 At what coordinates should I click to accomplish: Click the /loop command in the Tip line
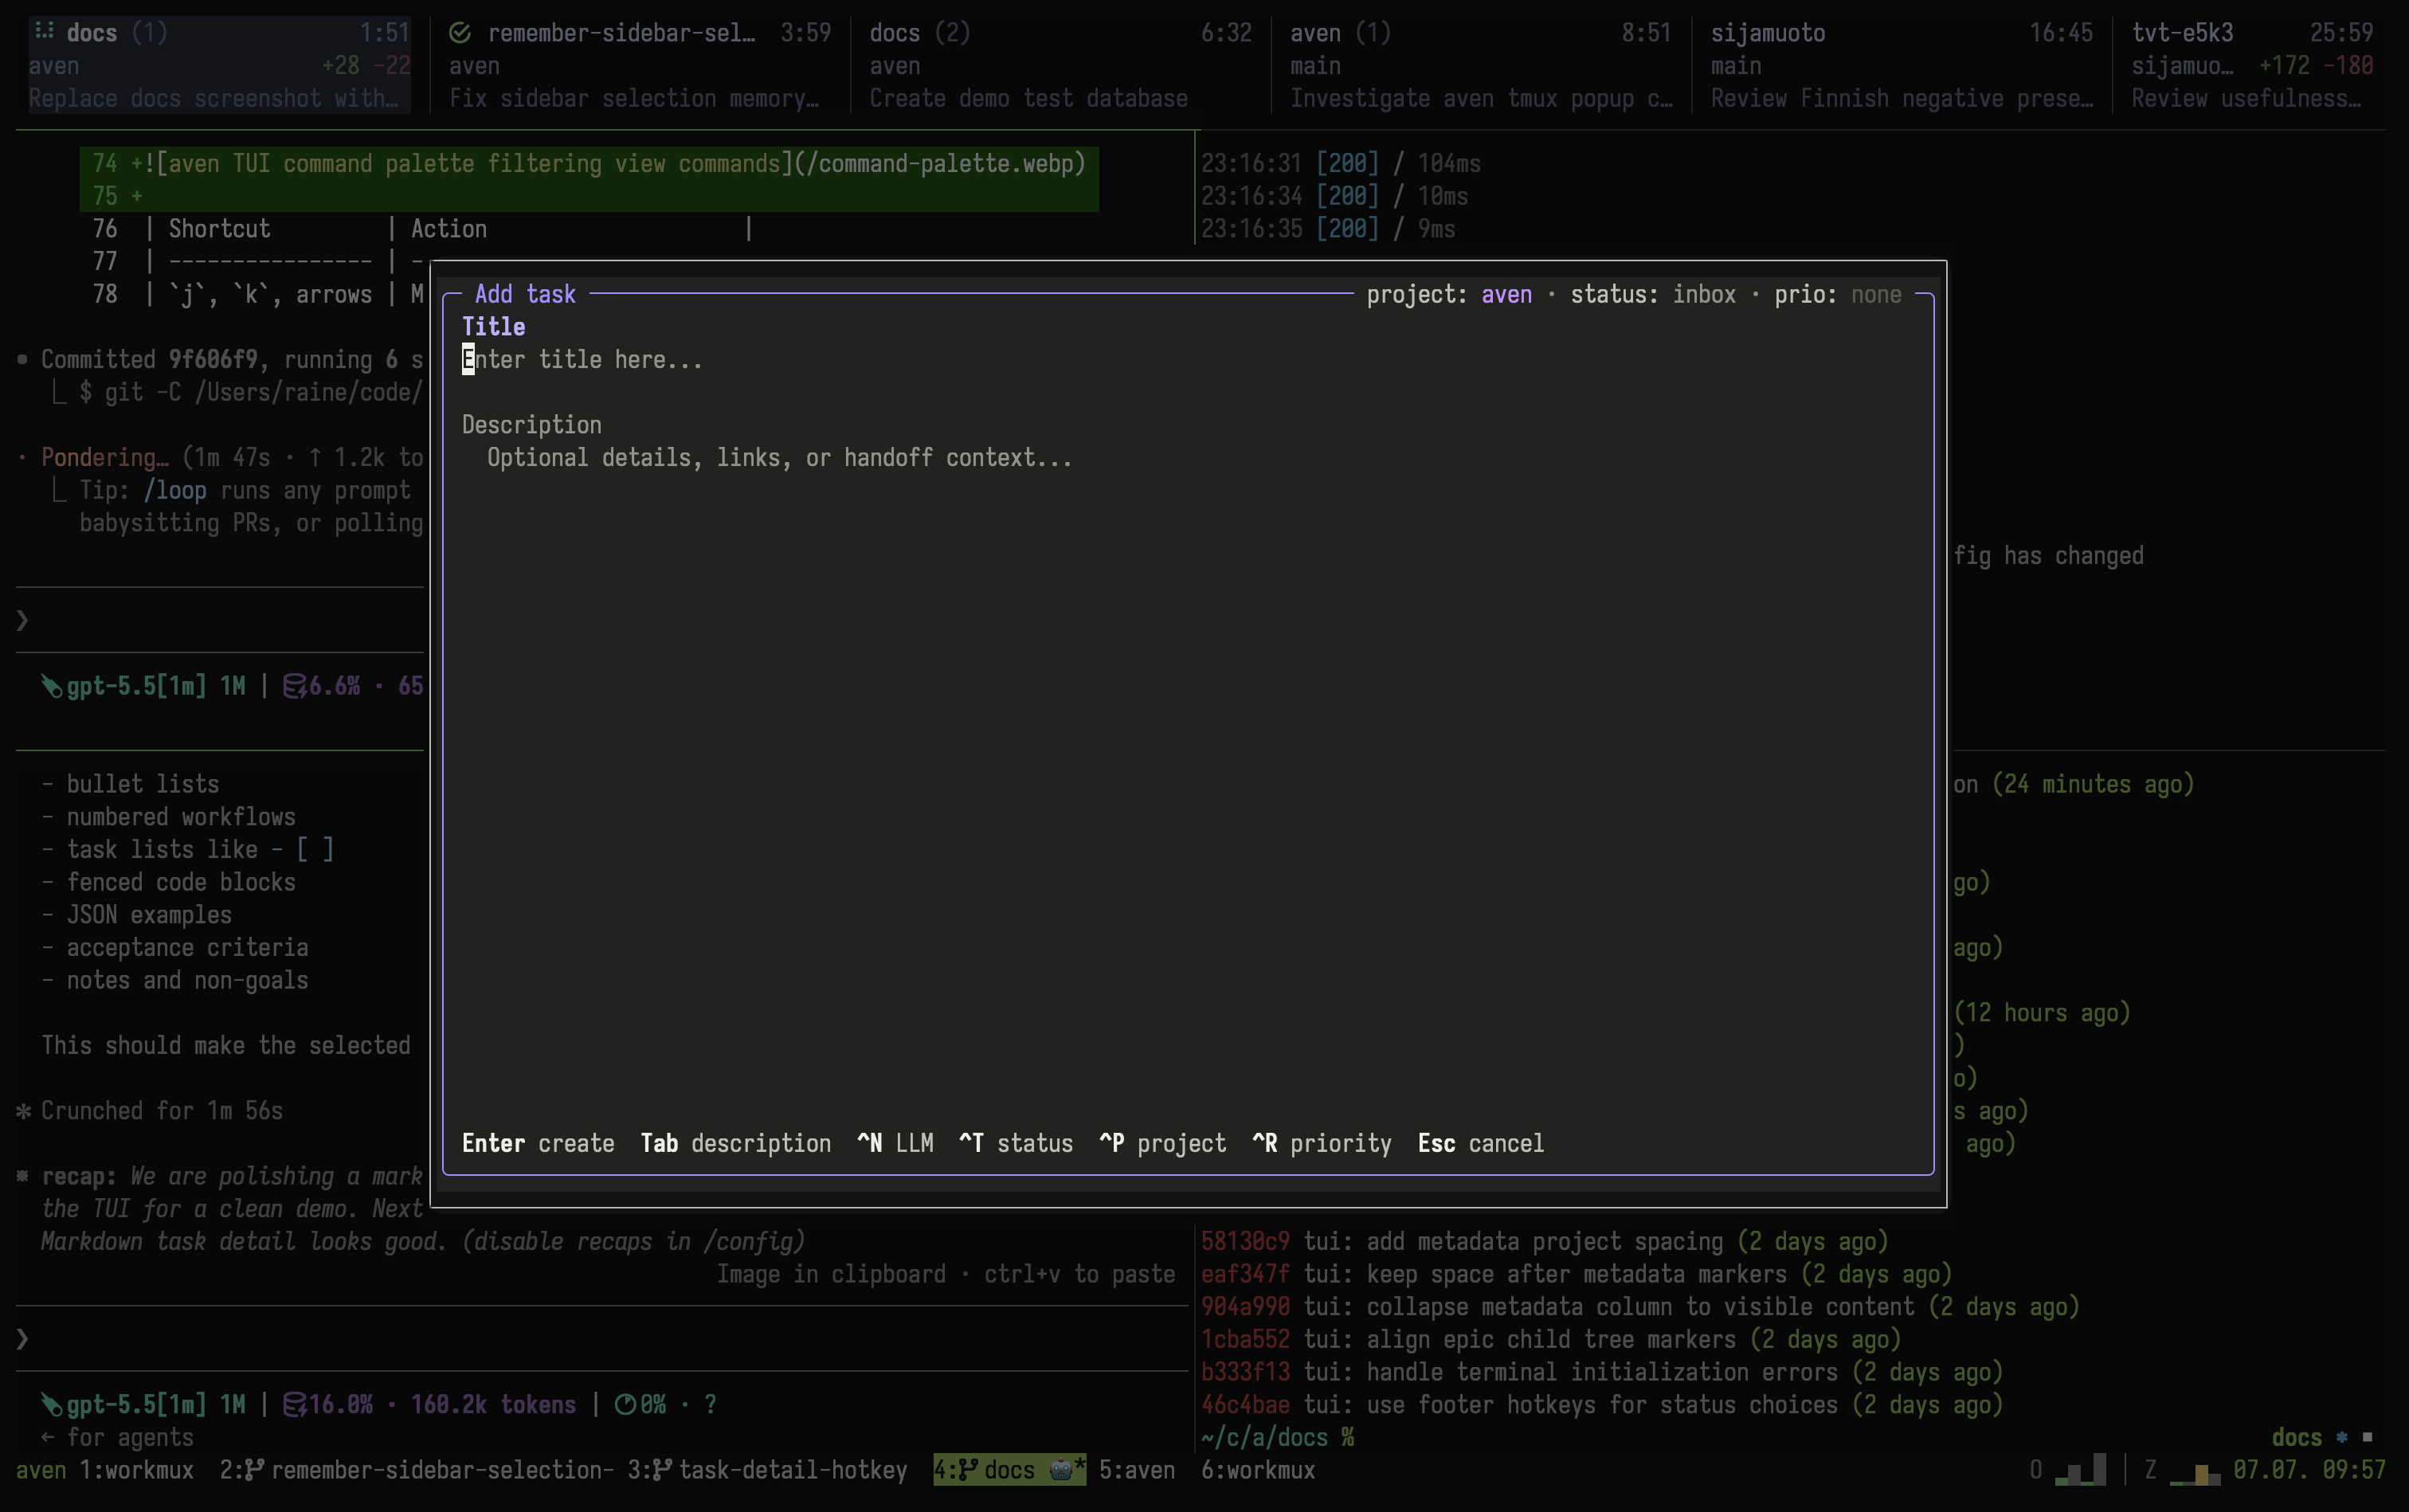[x=175, y=490]
